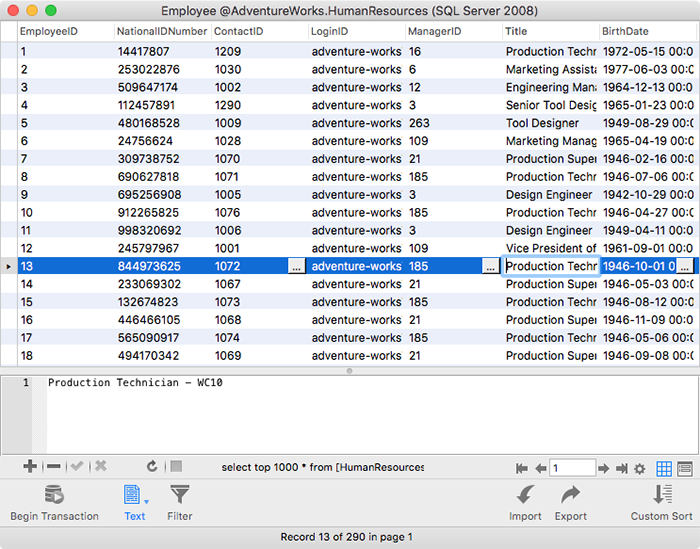Click the Engineering Man title cell
Viewport: 700px width, 549px height.
[551, 87]
